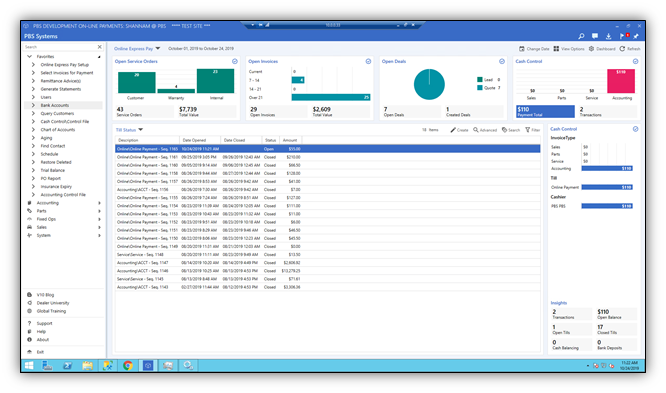This screenshot has width=666, height=393.
Task: Open Online Express Pay dropdown
Action: click(158, 48)
